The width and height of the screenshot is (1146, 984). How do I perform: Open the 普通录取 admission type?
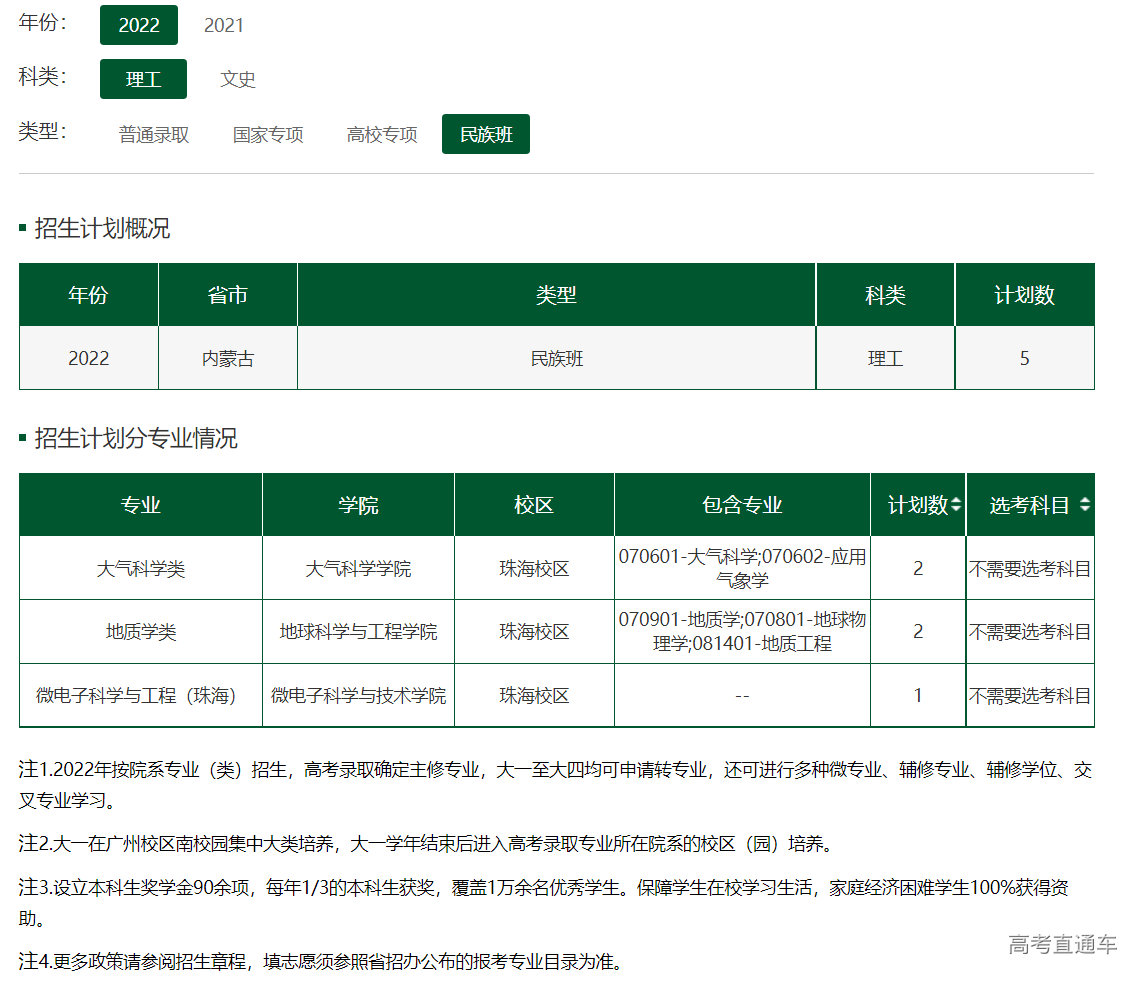(x=153, y=133)
